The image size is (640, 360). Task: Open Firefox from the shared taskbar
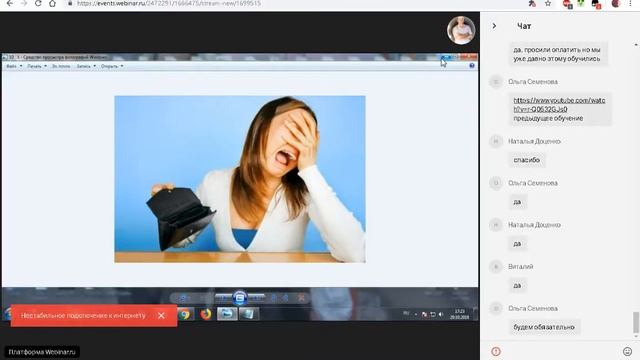click(x=206, y=314)
